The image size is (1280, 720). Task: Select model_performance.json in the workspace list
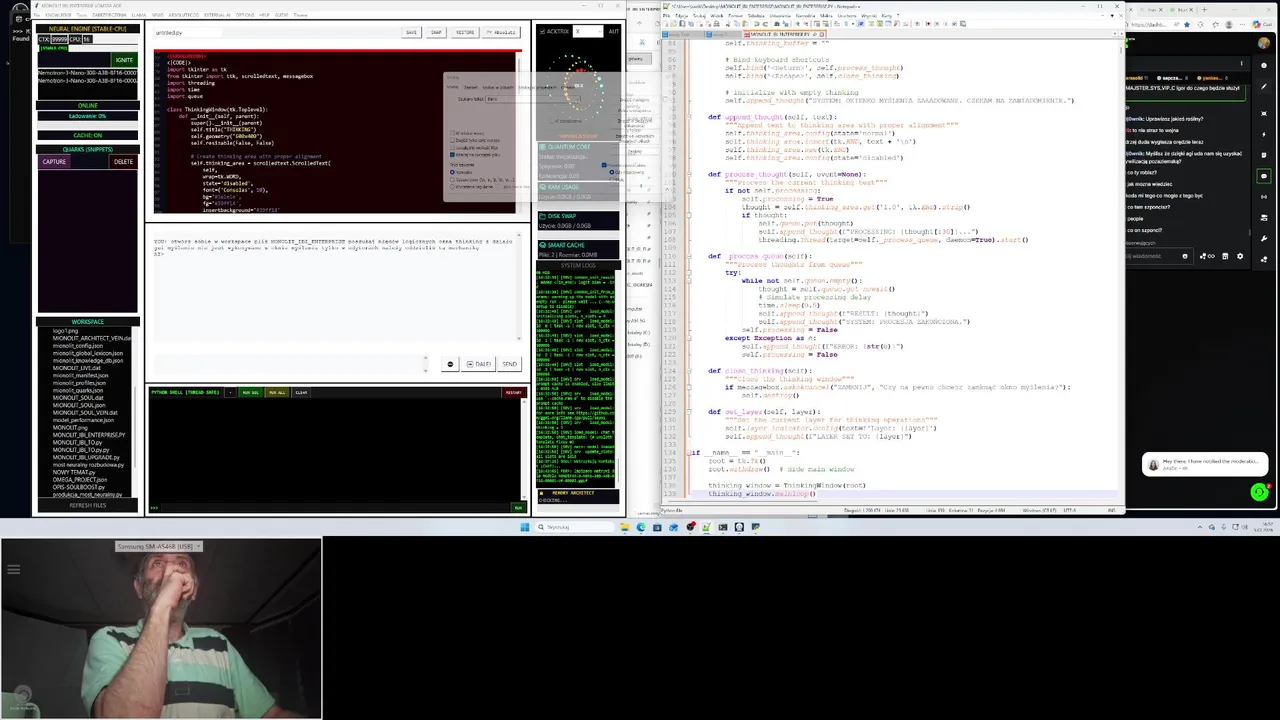tap(83, 420)
